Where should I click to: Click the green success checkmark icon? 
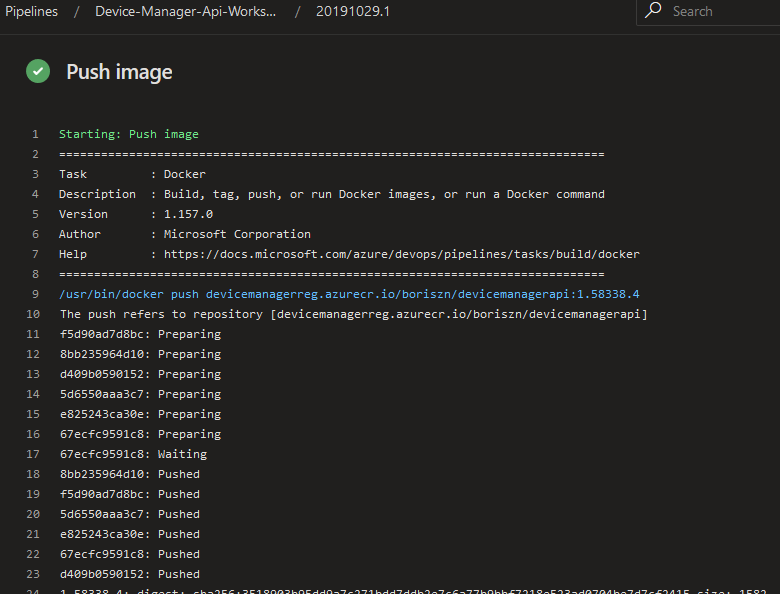coord(38,71)
